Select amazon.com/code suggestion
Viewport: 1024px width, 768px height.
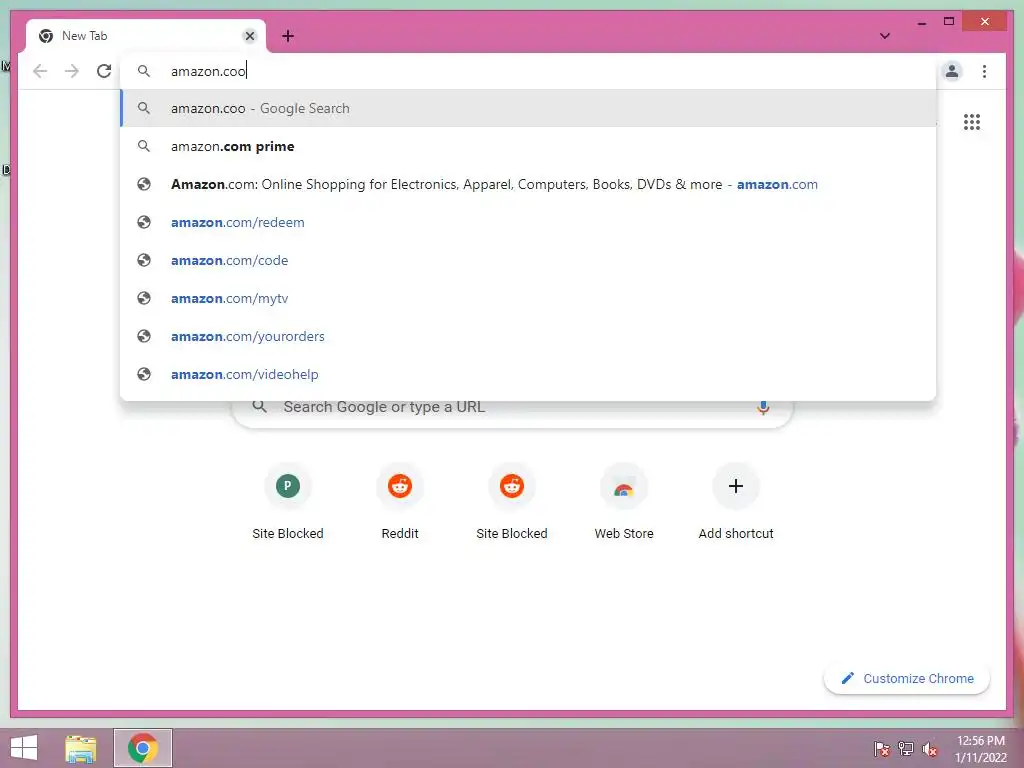[528, 260]
